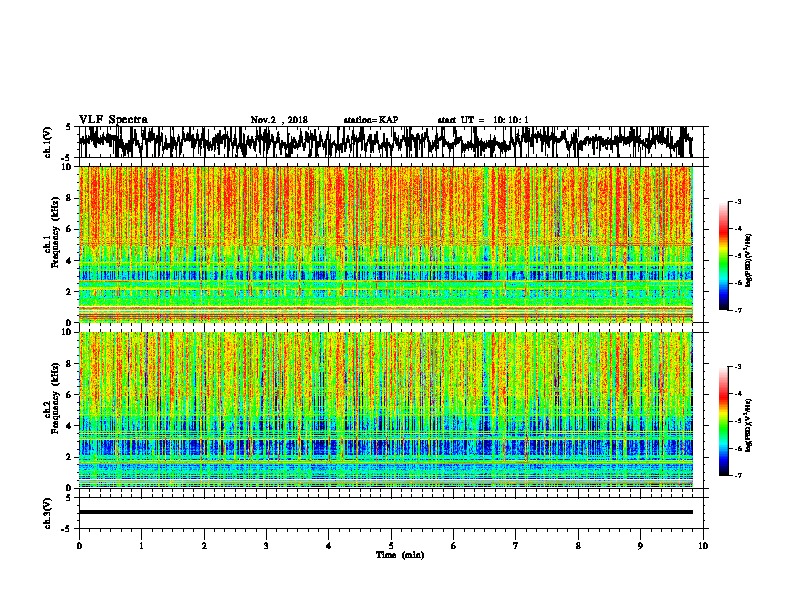Viewport: 792px width, 612px height.
Task: Click the ch.1 spectrogram plot
Action: click(x=386, y=244)
